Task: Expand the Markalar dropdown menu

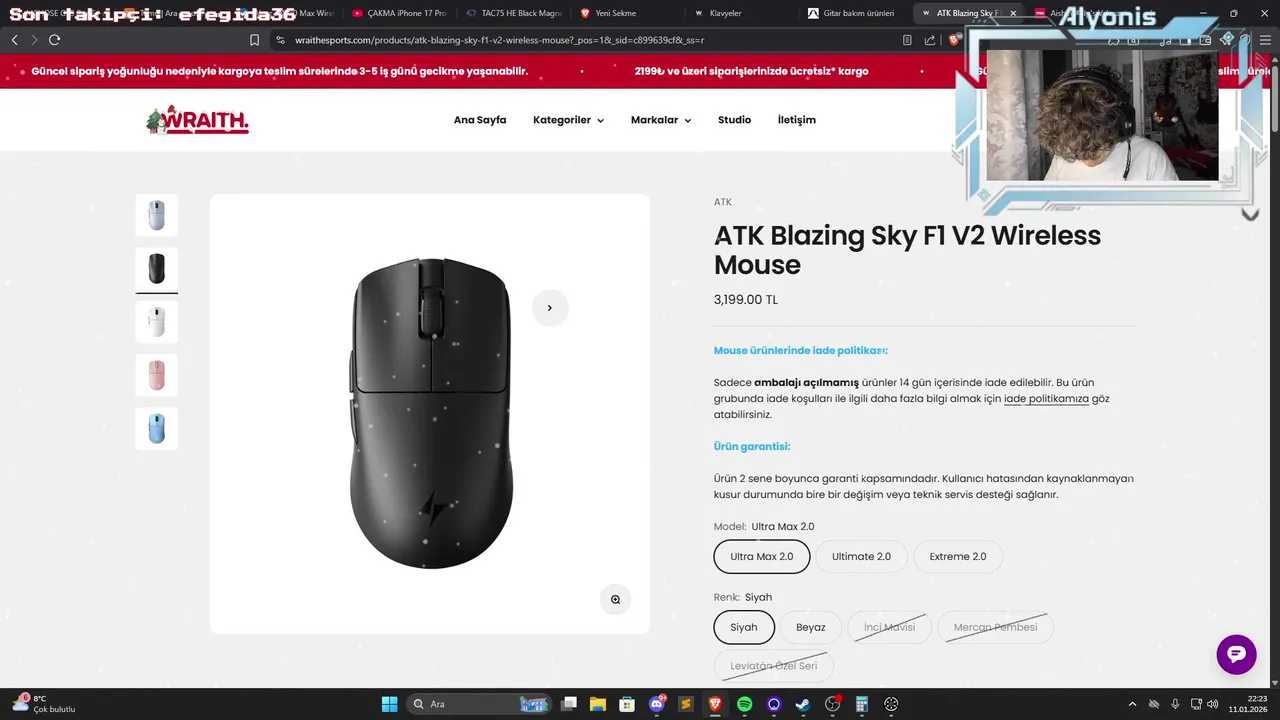Action: (661, 120)
